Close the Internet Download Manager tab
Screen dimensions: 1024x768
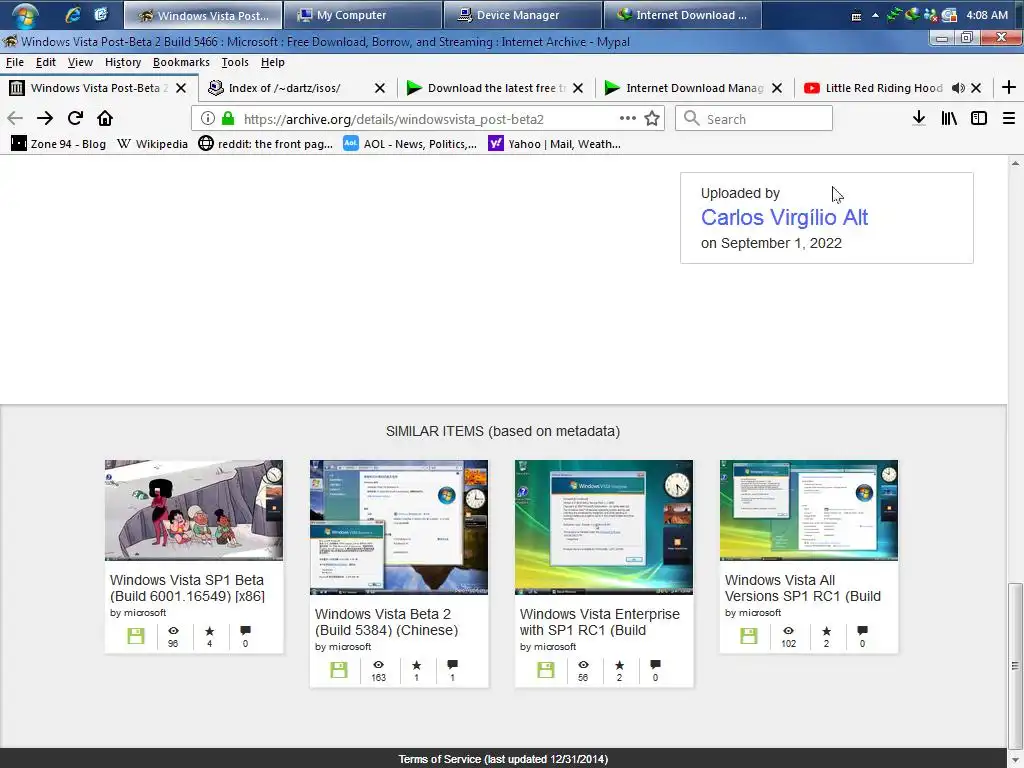[777, 88]
